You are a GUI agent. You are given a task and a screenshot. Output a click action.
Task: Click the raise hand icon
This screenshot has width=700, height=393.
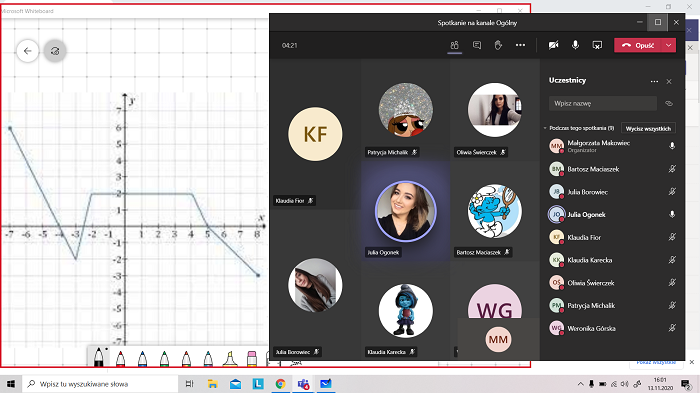[x=498, y=45]
